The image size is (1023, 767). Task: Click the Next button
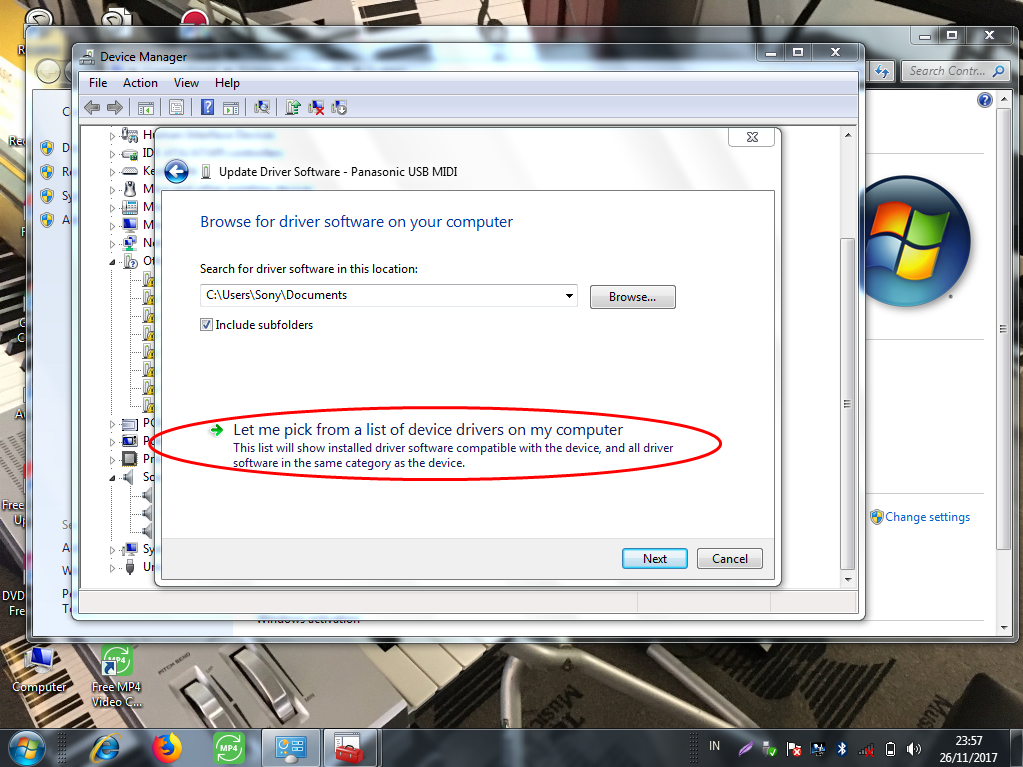click(654, 558)
